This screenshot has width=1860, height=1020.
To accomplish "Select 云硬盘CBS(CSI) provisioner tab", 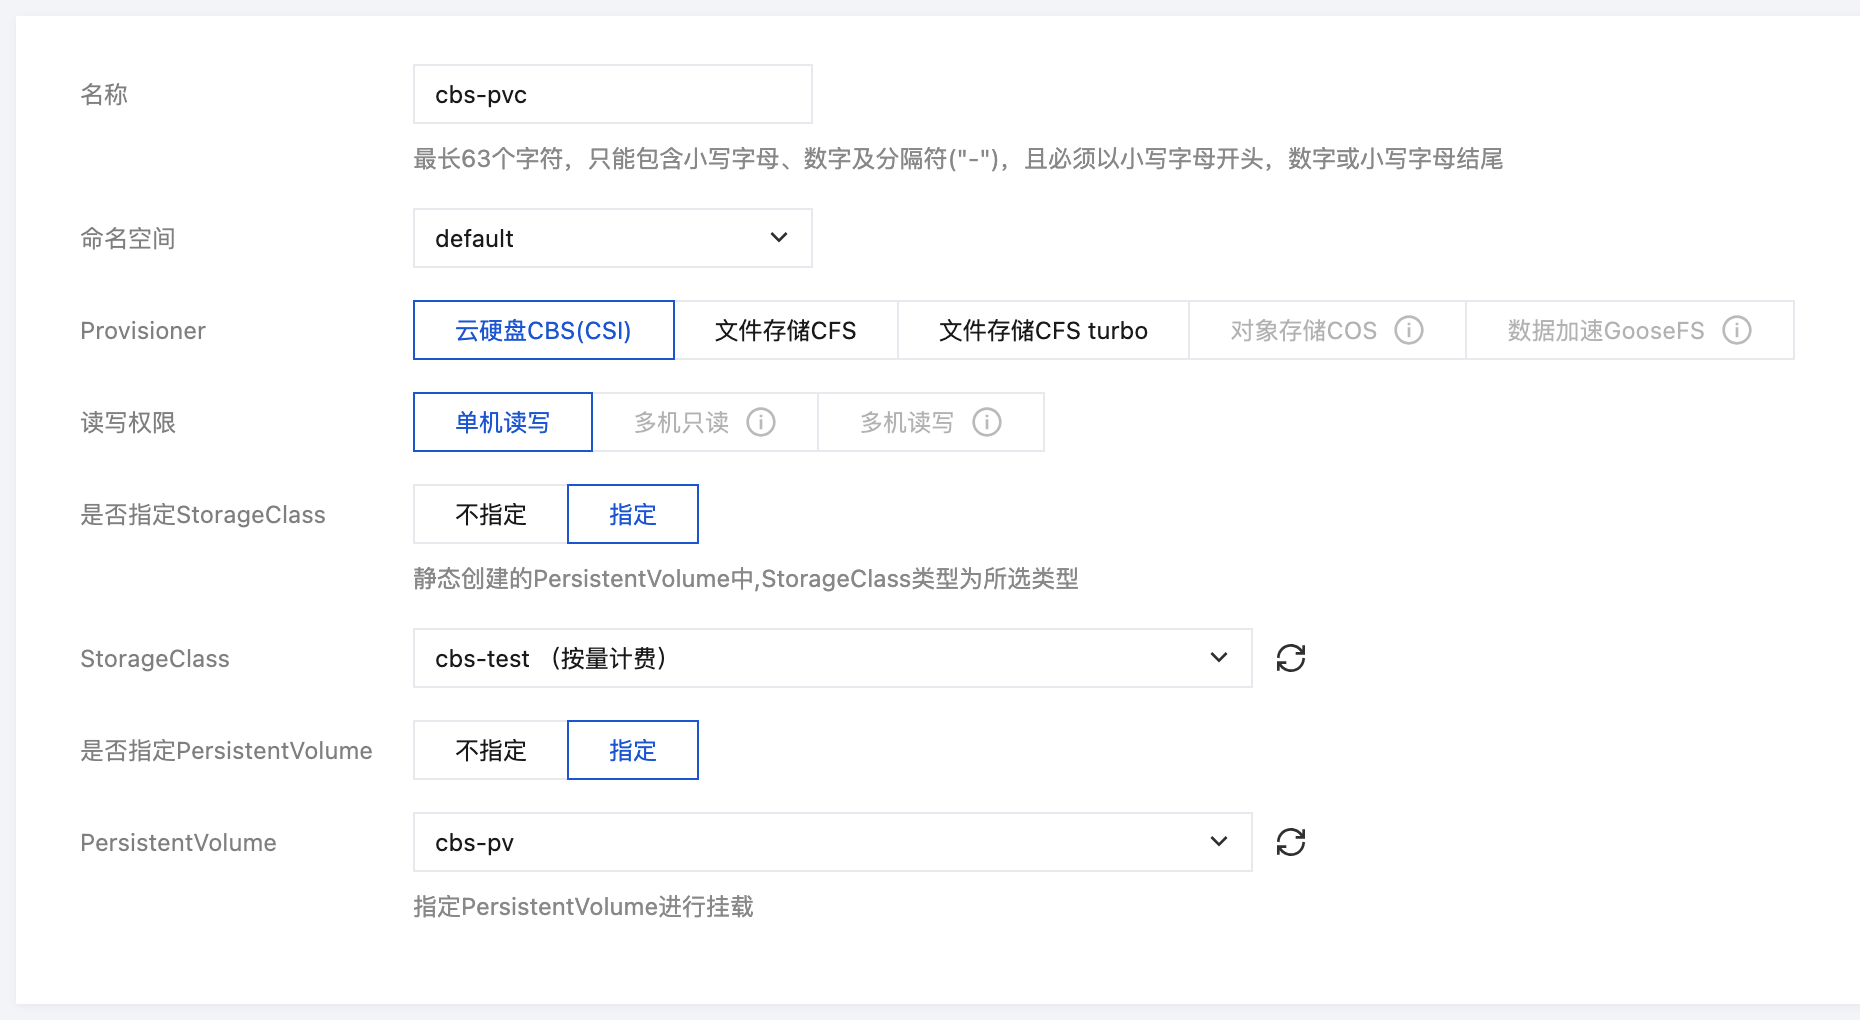I will [543, 330].
